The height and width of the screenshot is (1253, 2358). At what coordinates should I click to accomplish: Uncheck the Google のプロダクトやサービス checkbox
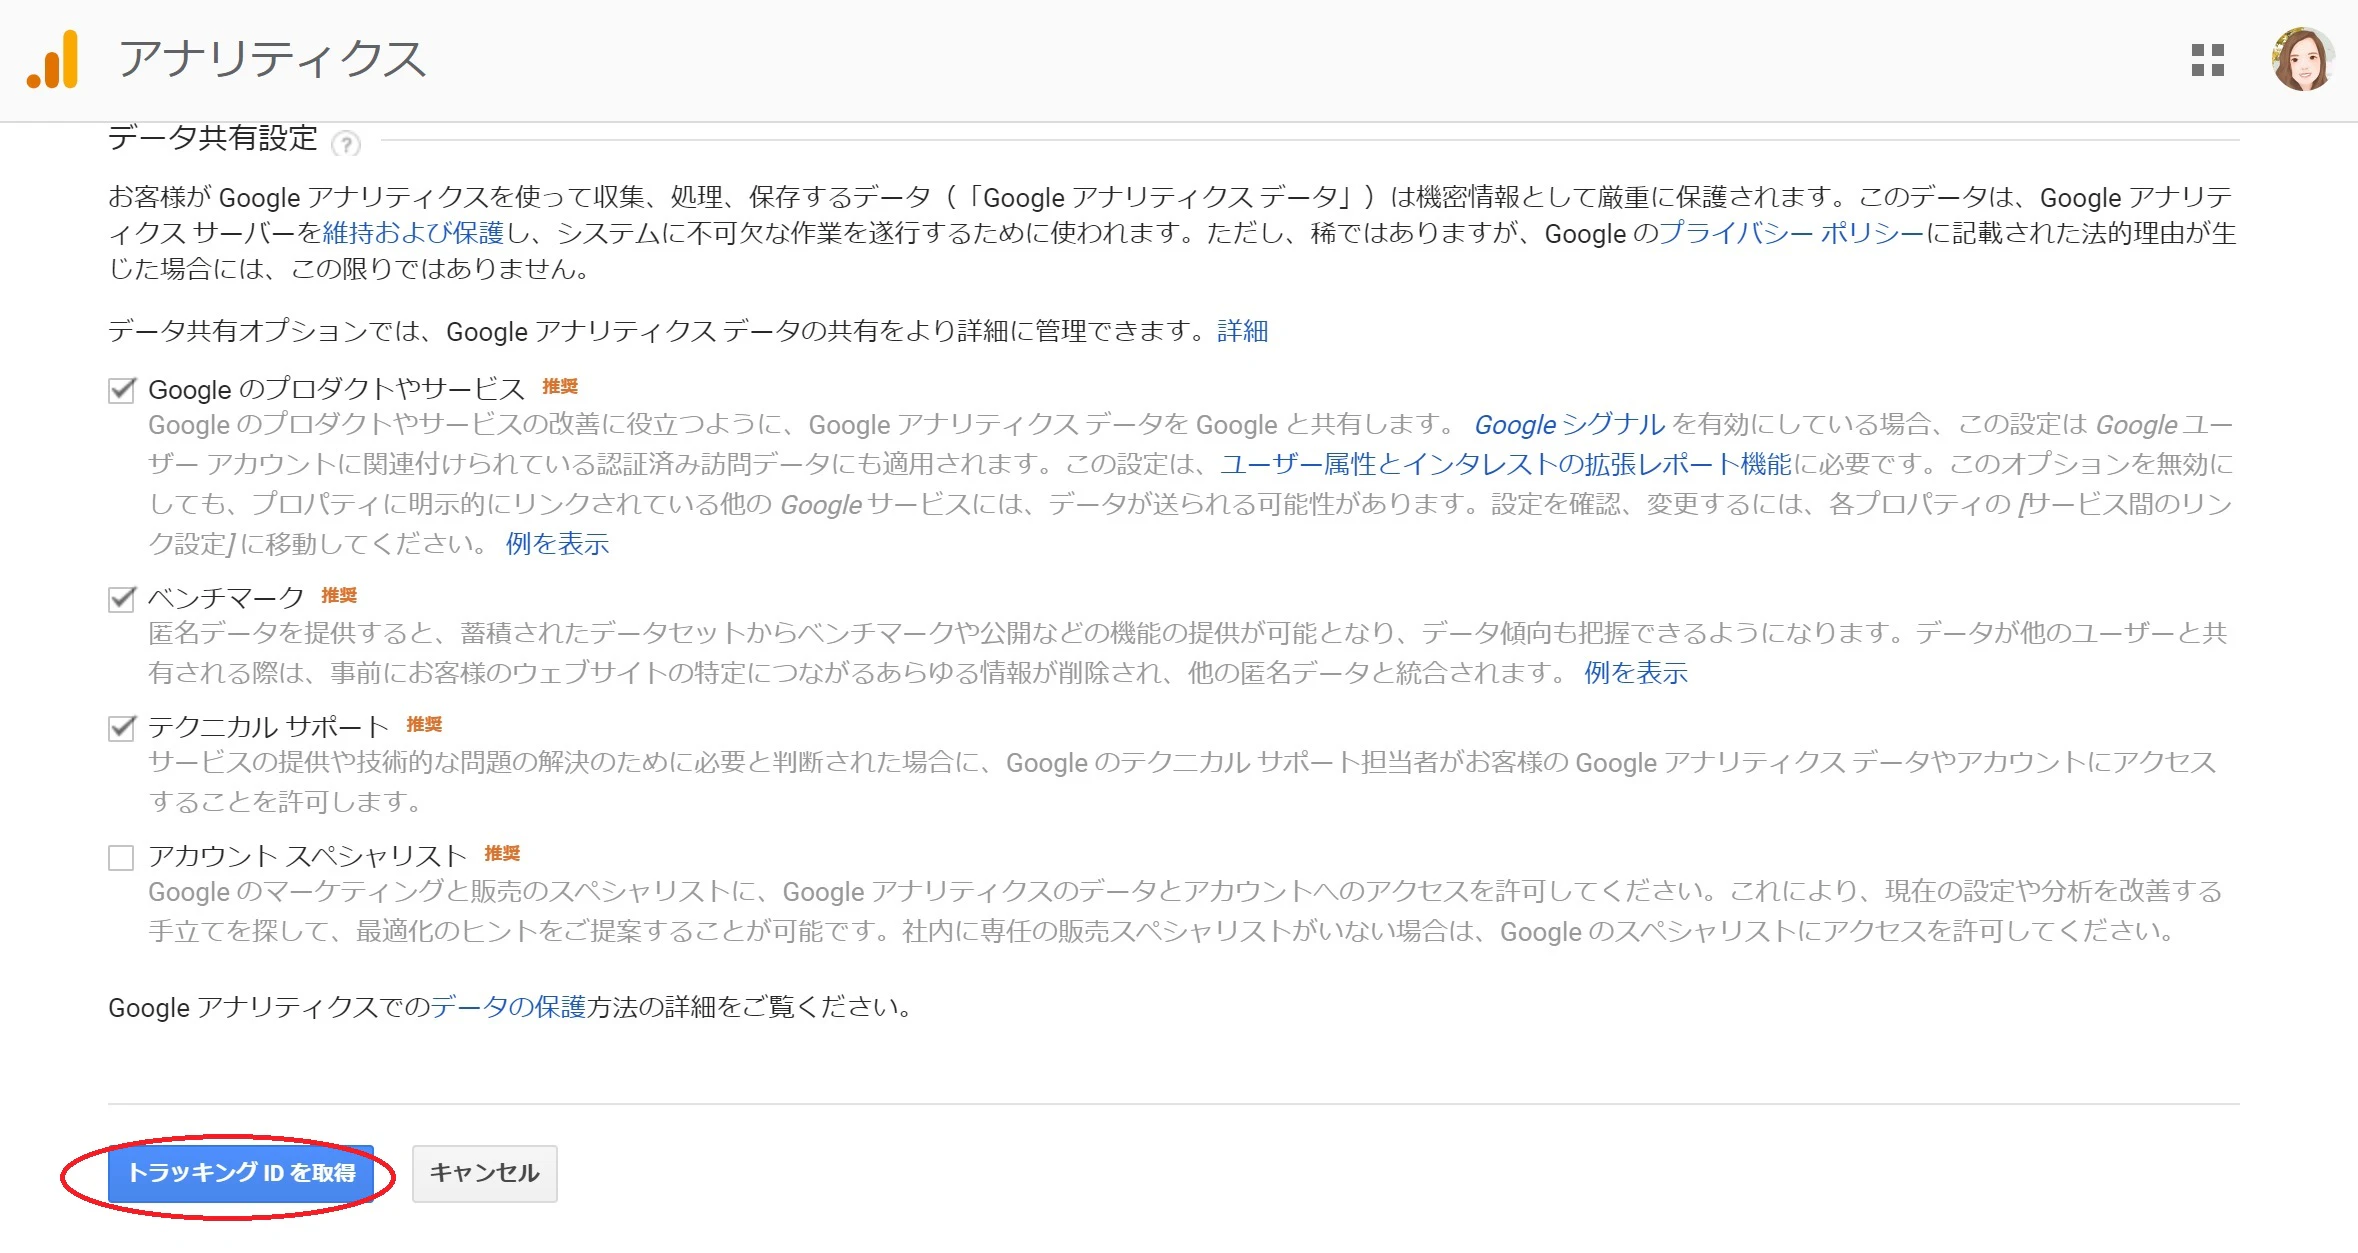pos(122,390)
